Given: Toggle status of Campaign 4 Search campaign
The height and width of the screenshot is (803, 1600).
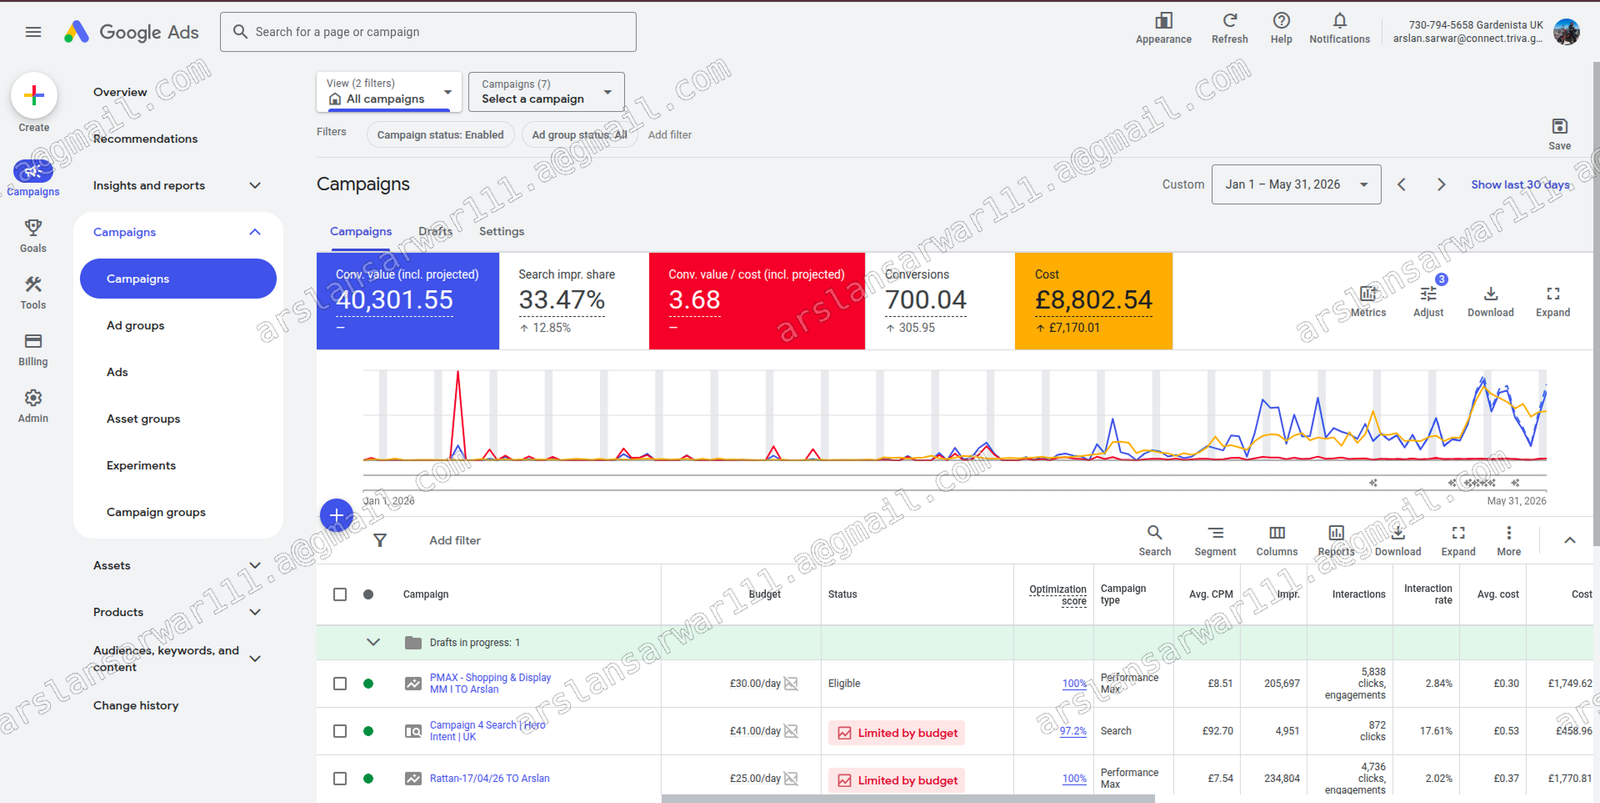Looking at the screenshot, I should pos(369,731).
